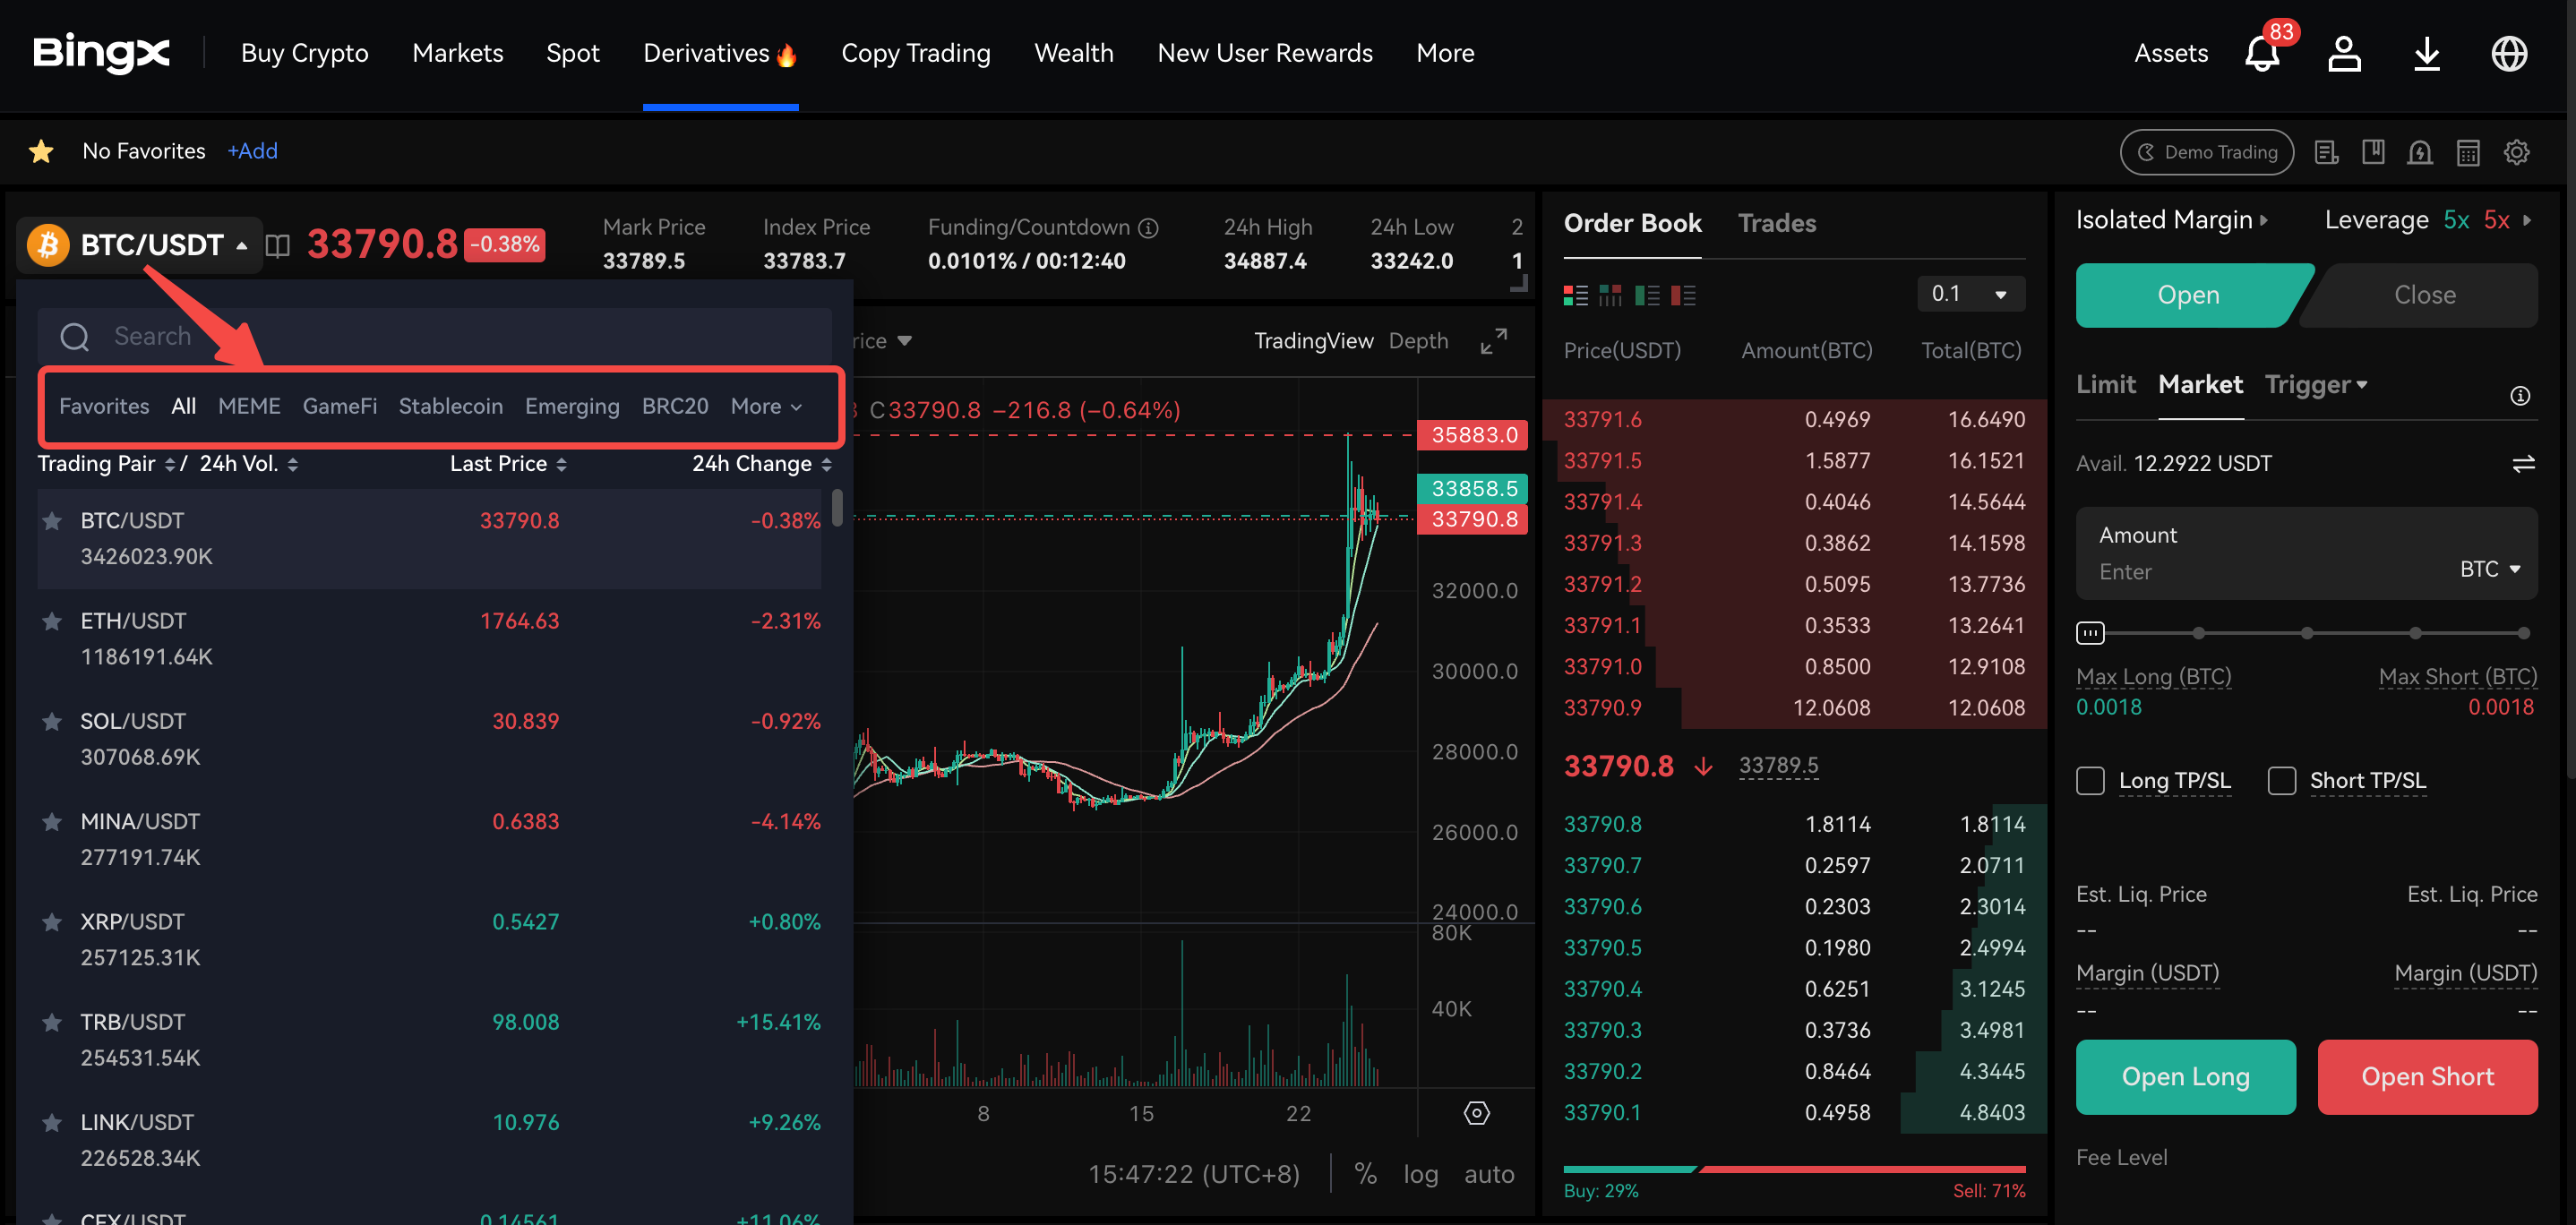Click the user profile icon
The height and width of the screenshot is (1225, 2576).
[2344, 54]
